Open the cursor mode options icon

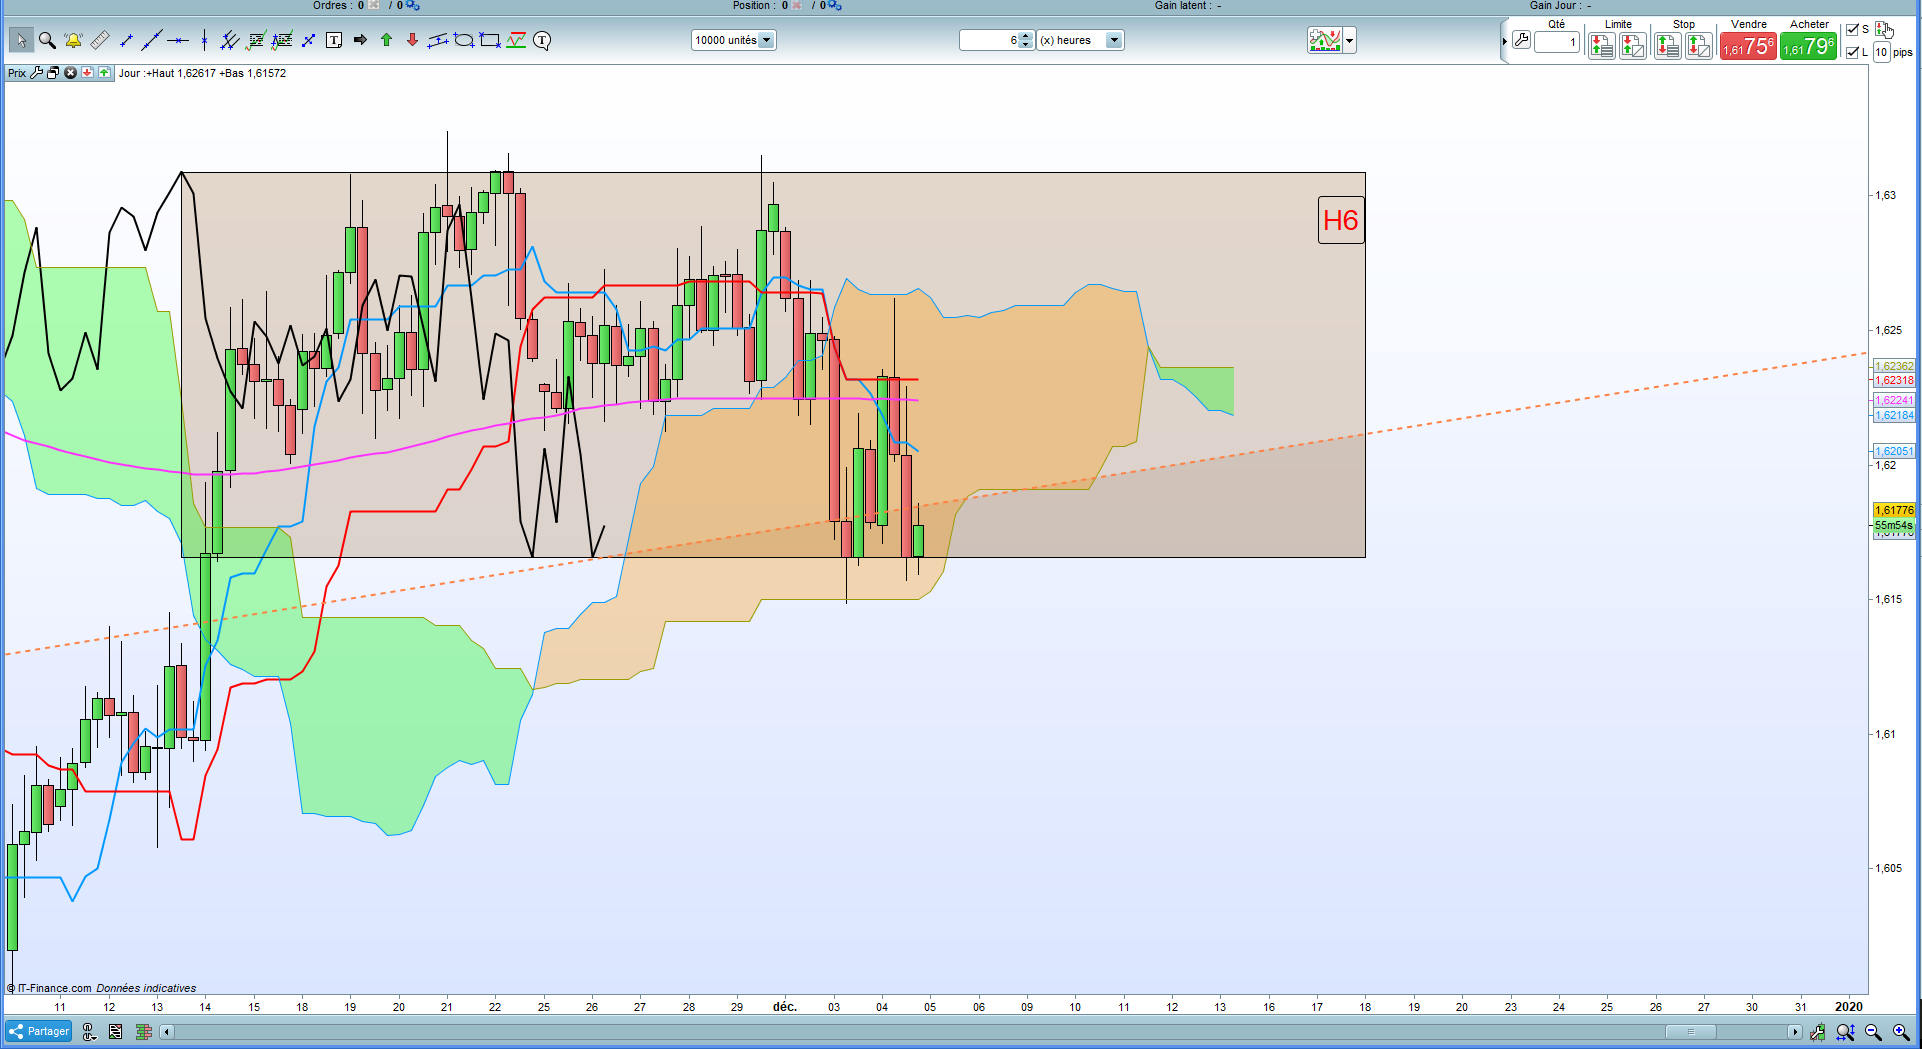[89, 1032]
